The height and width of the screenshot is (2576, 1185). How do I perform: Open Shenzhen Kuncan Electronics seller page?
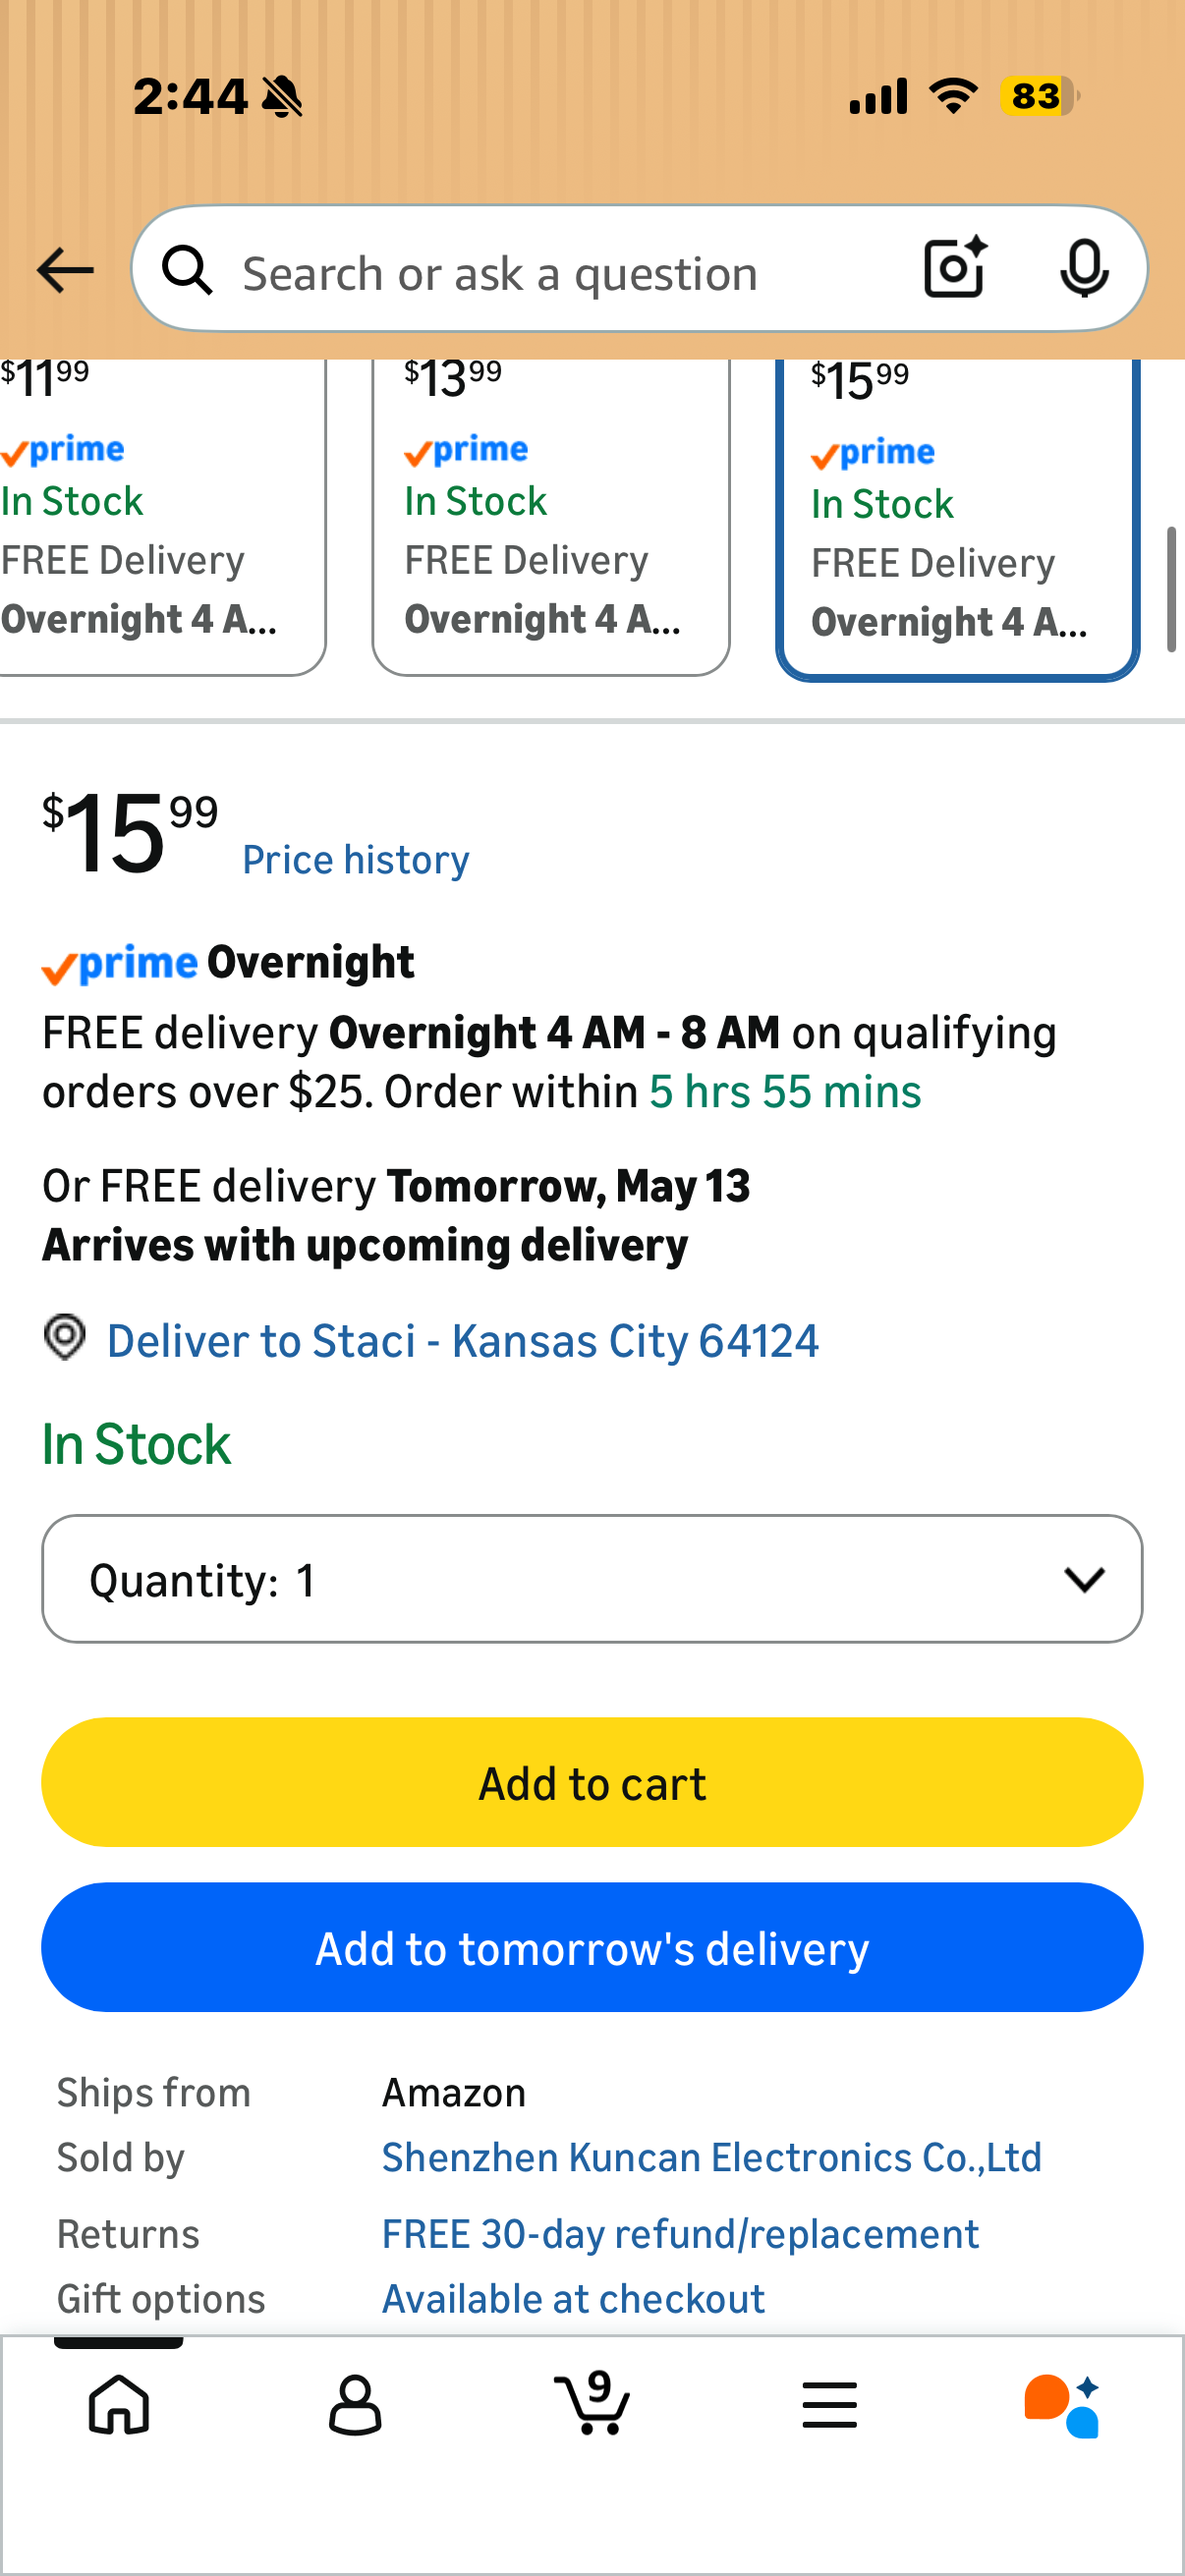pos(712,2157)
